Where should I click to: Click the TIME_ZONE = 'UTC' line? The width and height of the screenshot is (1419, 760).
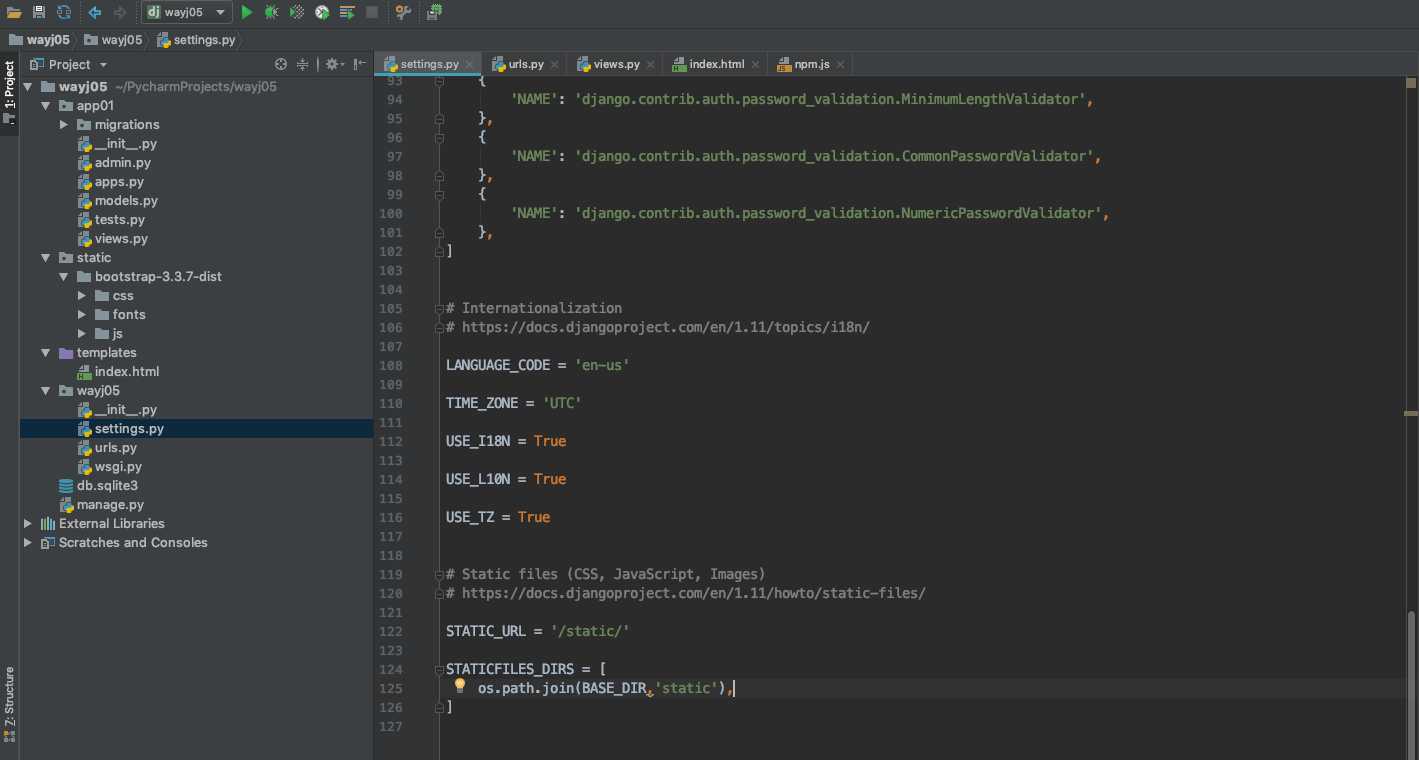click(514, 403)
